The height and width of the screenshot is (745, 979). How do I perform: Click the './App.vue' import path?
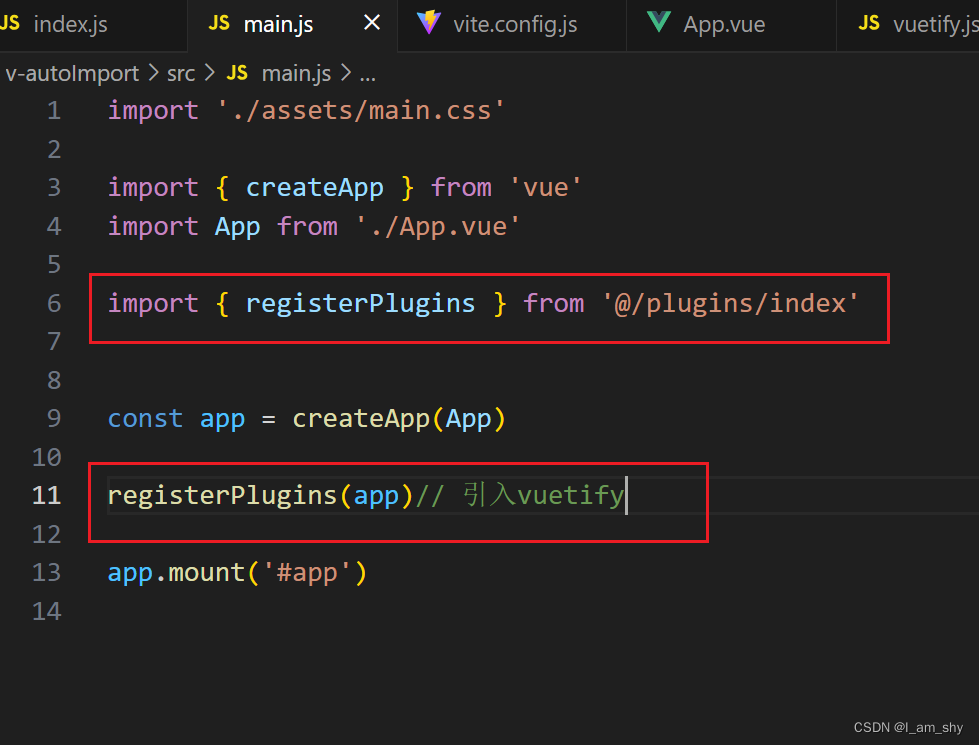[438, 227]
